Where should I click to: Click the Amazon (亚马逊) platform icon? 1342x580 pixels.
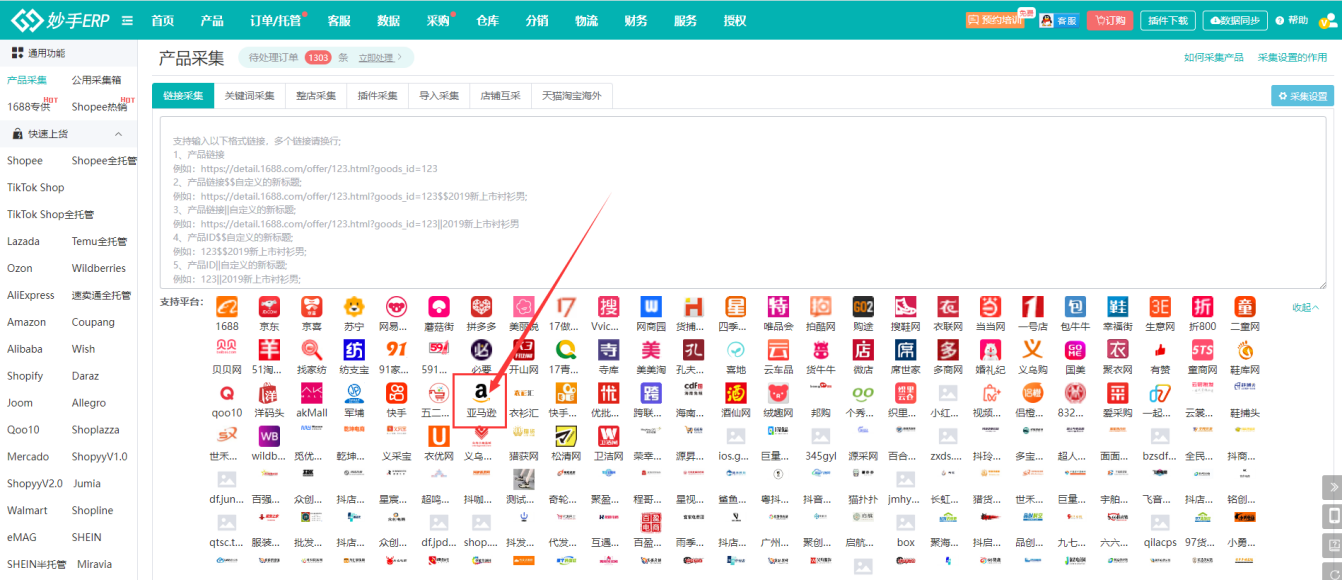(480, 392)
